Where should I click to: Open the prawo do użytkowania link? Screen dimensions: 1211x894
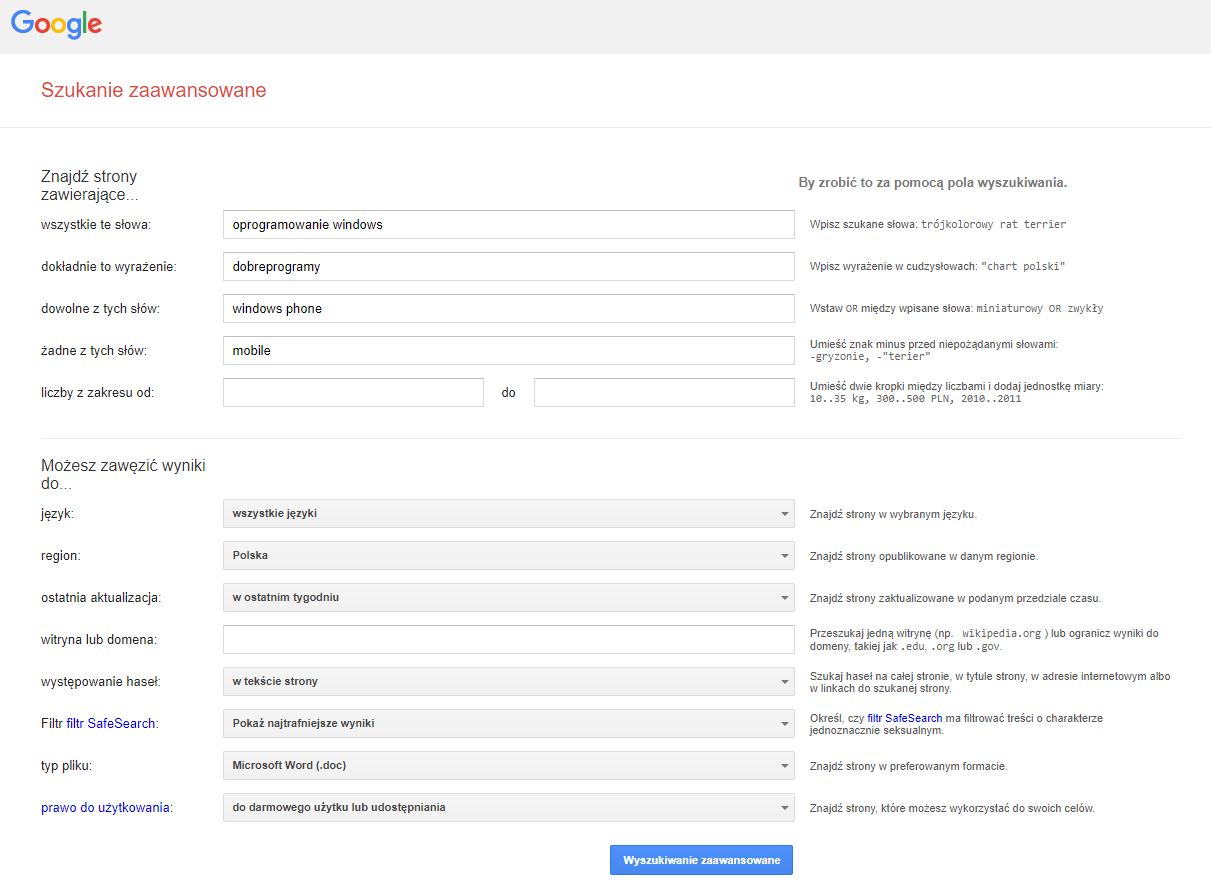tap(105, 808)
